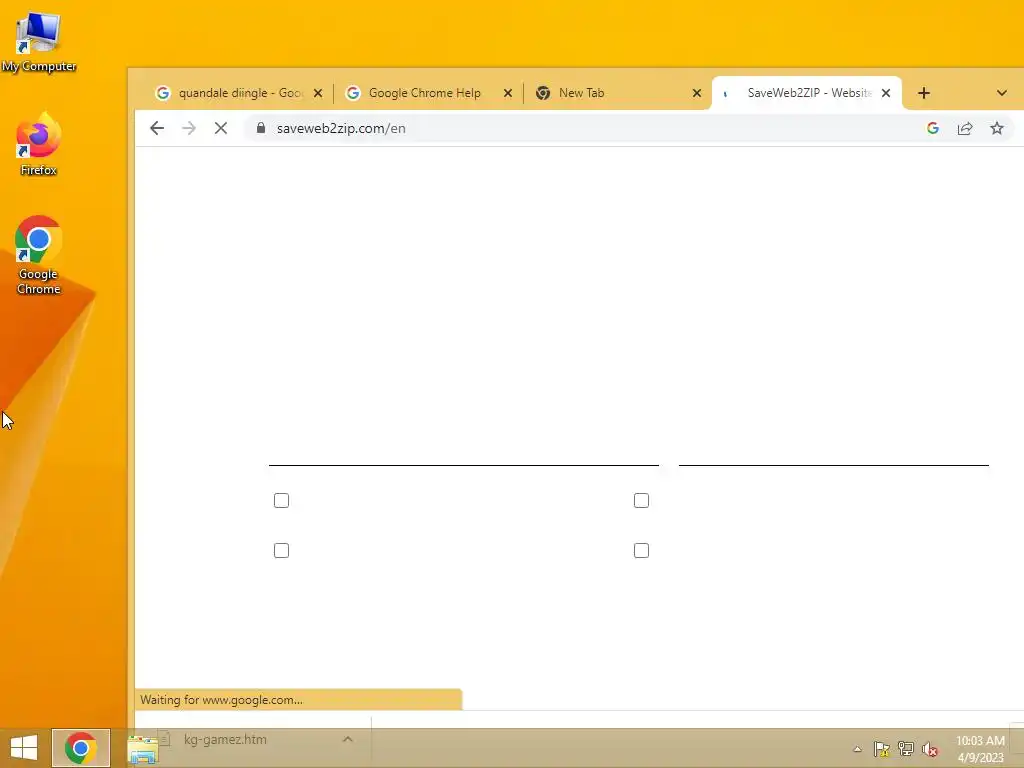
Task: View site info via lock icon
Action: pos(261,128)
